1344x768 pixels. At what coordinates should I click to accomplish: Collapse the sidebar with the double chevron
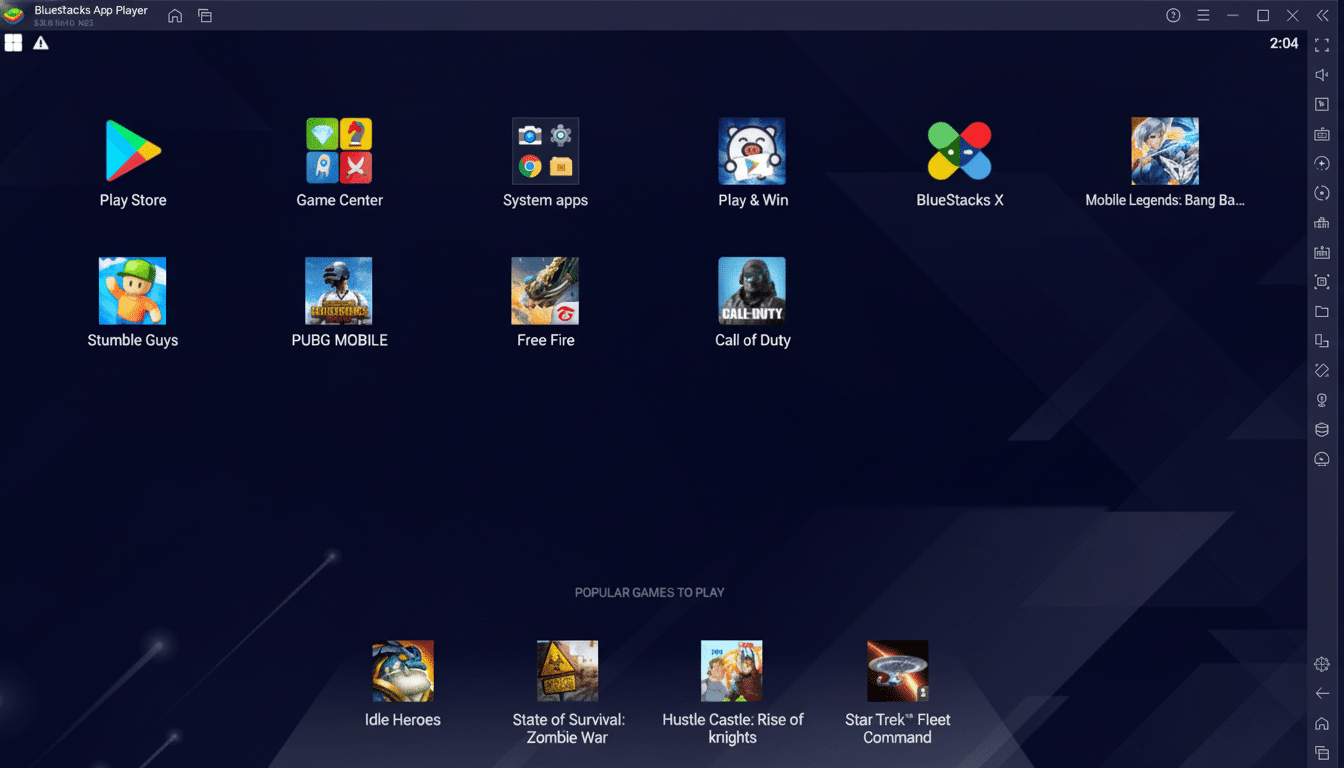pos(1322,15)
